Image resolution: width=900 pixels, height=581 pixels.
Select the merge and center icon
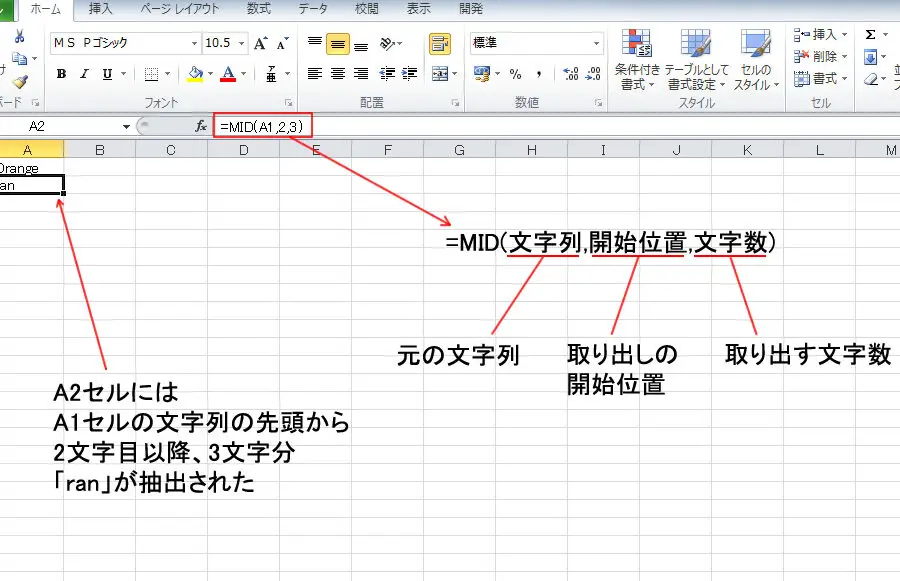click(439, 74)
